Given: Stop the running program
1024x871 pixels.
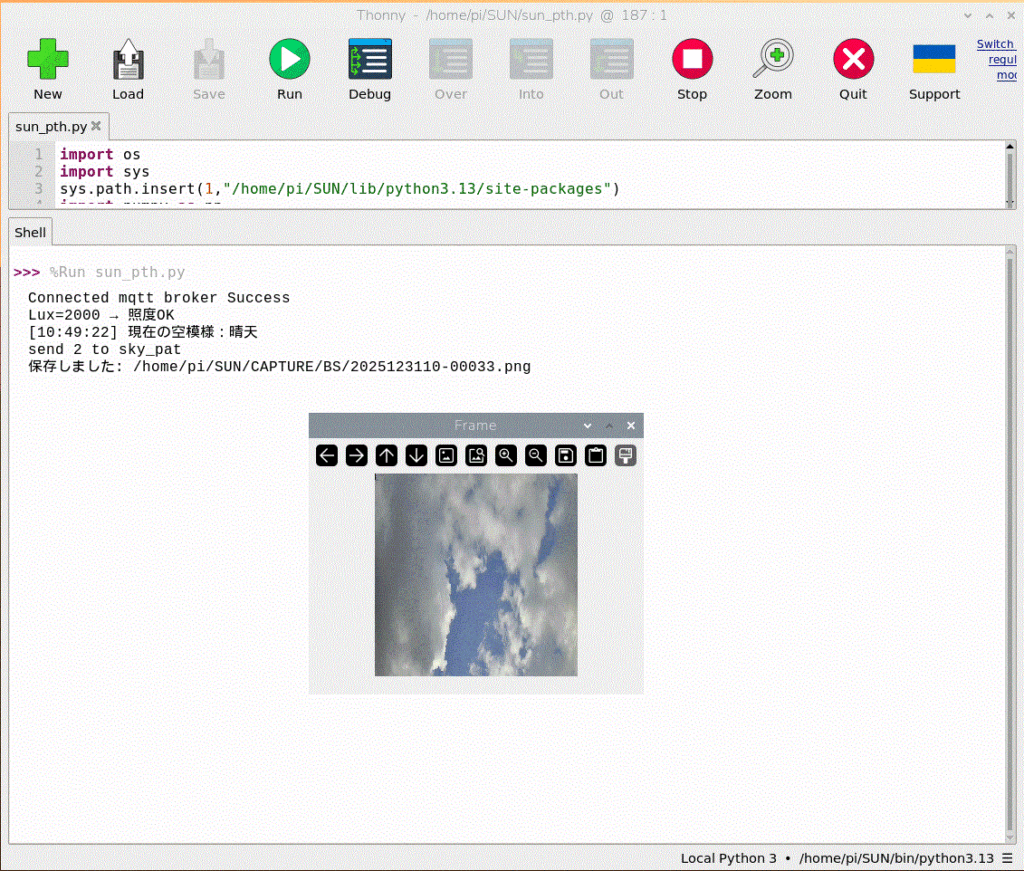Looking at the screenshot, I should point(691,60).
